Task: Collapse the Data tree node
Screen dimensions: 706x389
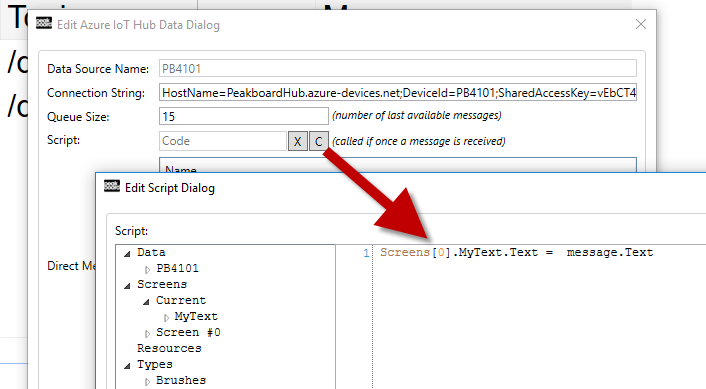Action: click(127, 254)
